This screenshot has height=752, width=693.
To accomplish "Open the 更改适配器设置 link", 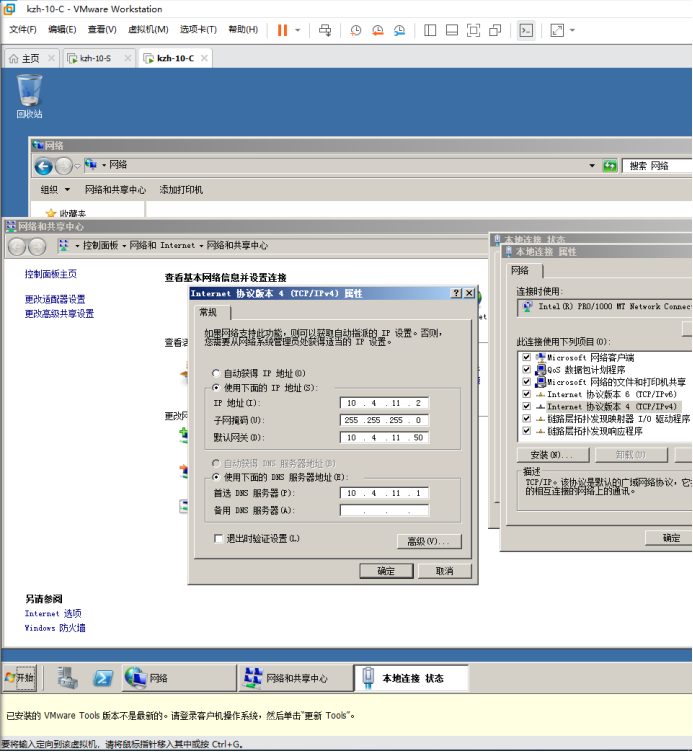I will (x=55, y=299).
